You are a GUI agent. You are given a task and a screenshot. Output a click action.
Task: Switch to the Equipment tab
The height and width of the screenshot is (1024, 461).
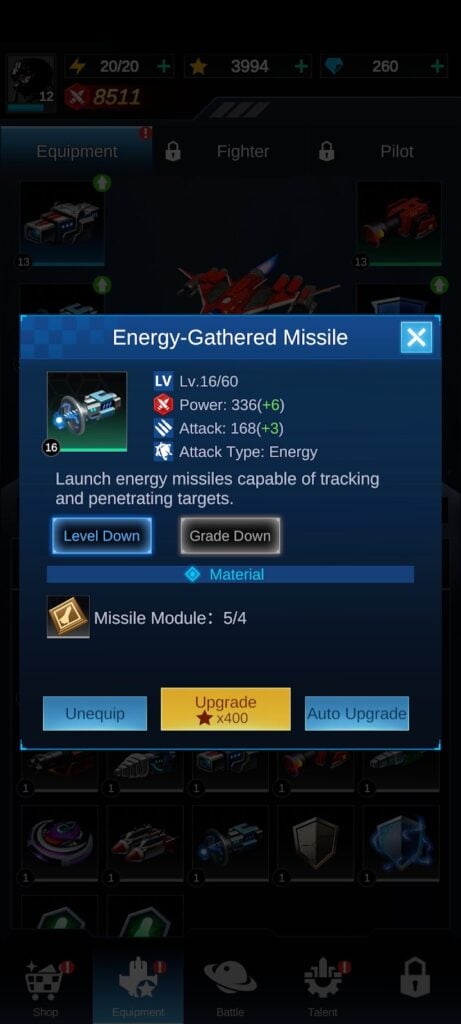[x=76, y=152]
